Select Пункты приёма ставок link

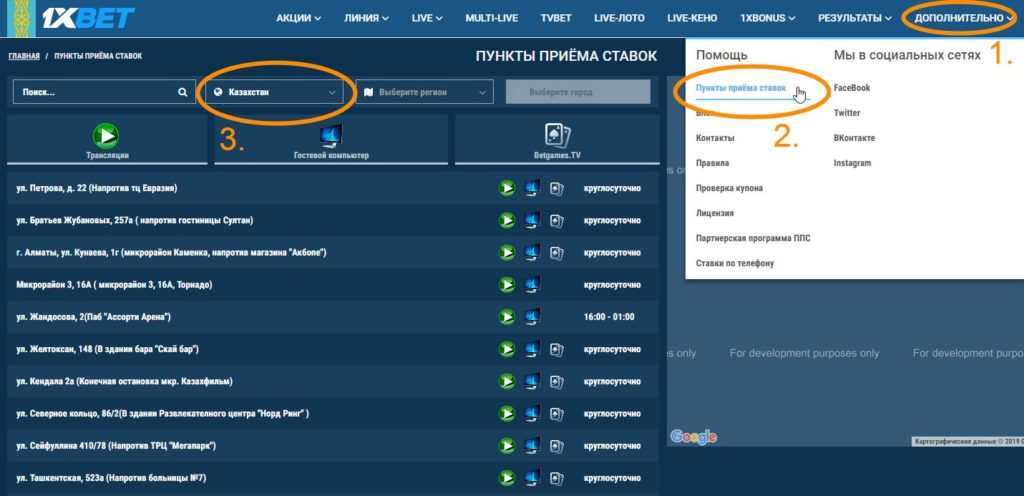coord(742,89)
